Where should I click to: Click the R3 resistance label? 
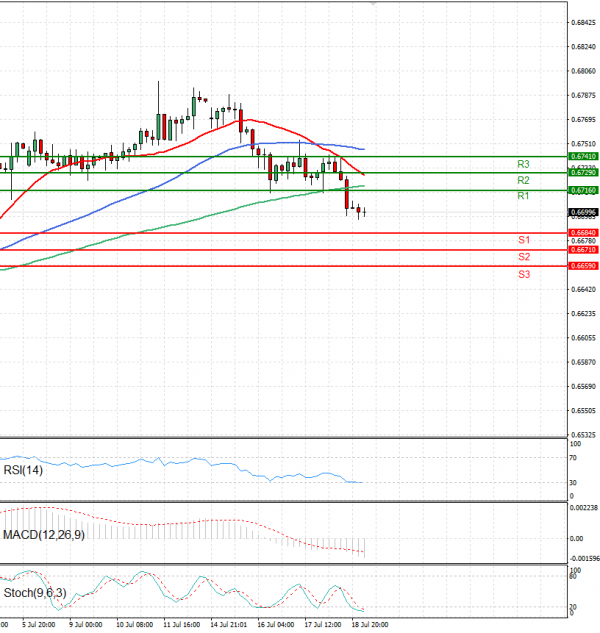point(523,164)
